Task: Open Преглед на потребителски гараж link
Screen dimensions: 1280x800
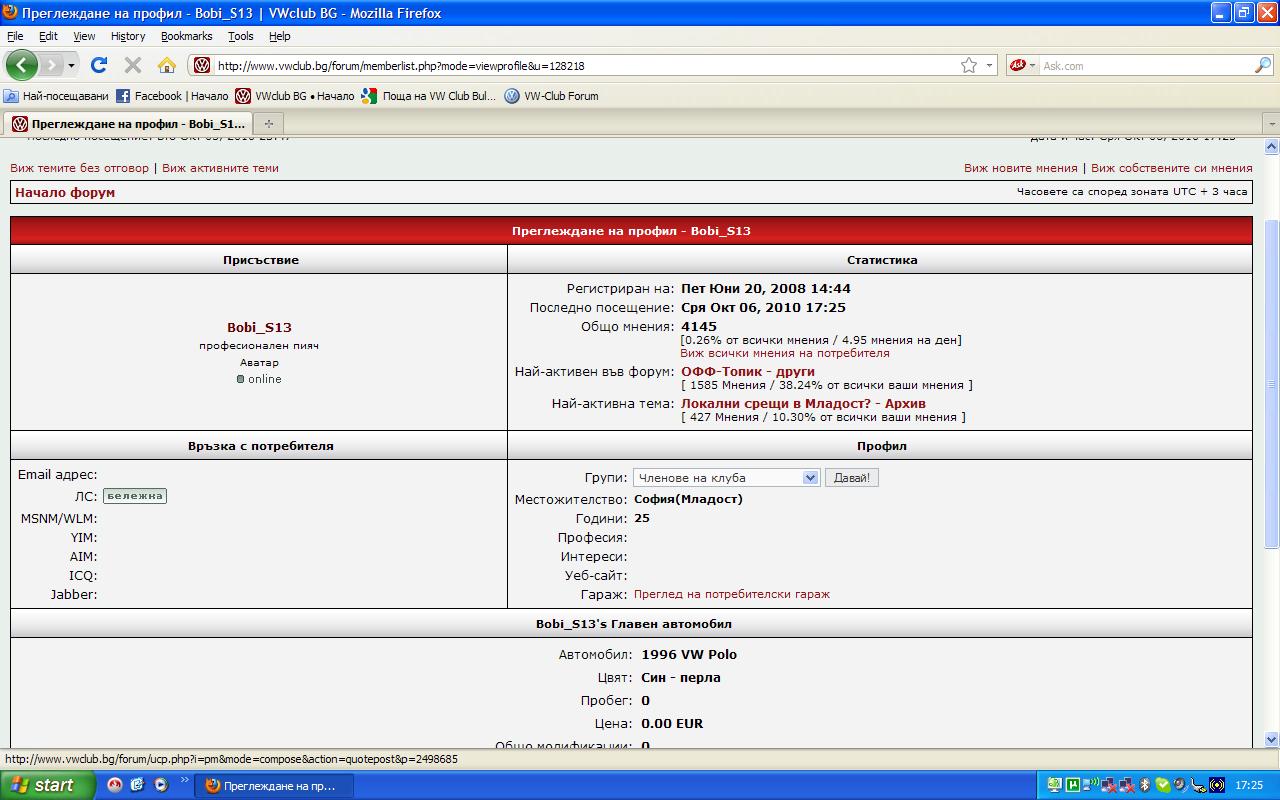Action: [731, 594]
